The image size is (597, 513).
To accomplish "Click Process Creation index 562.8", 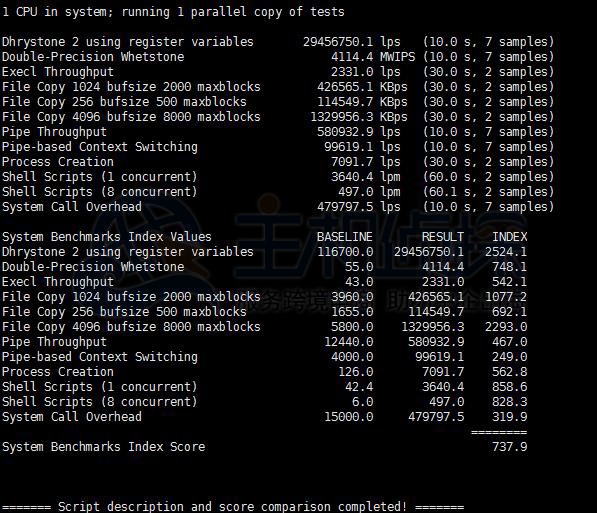I will [510, 372].
